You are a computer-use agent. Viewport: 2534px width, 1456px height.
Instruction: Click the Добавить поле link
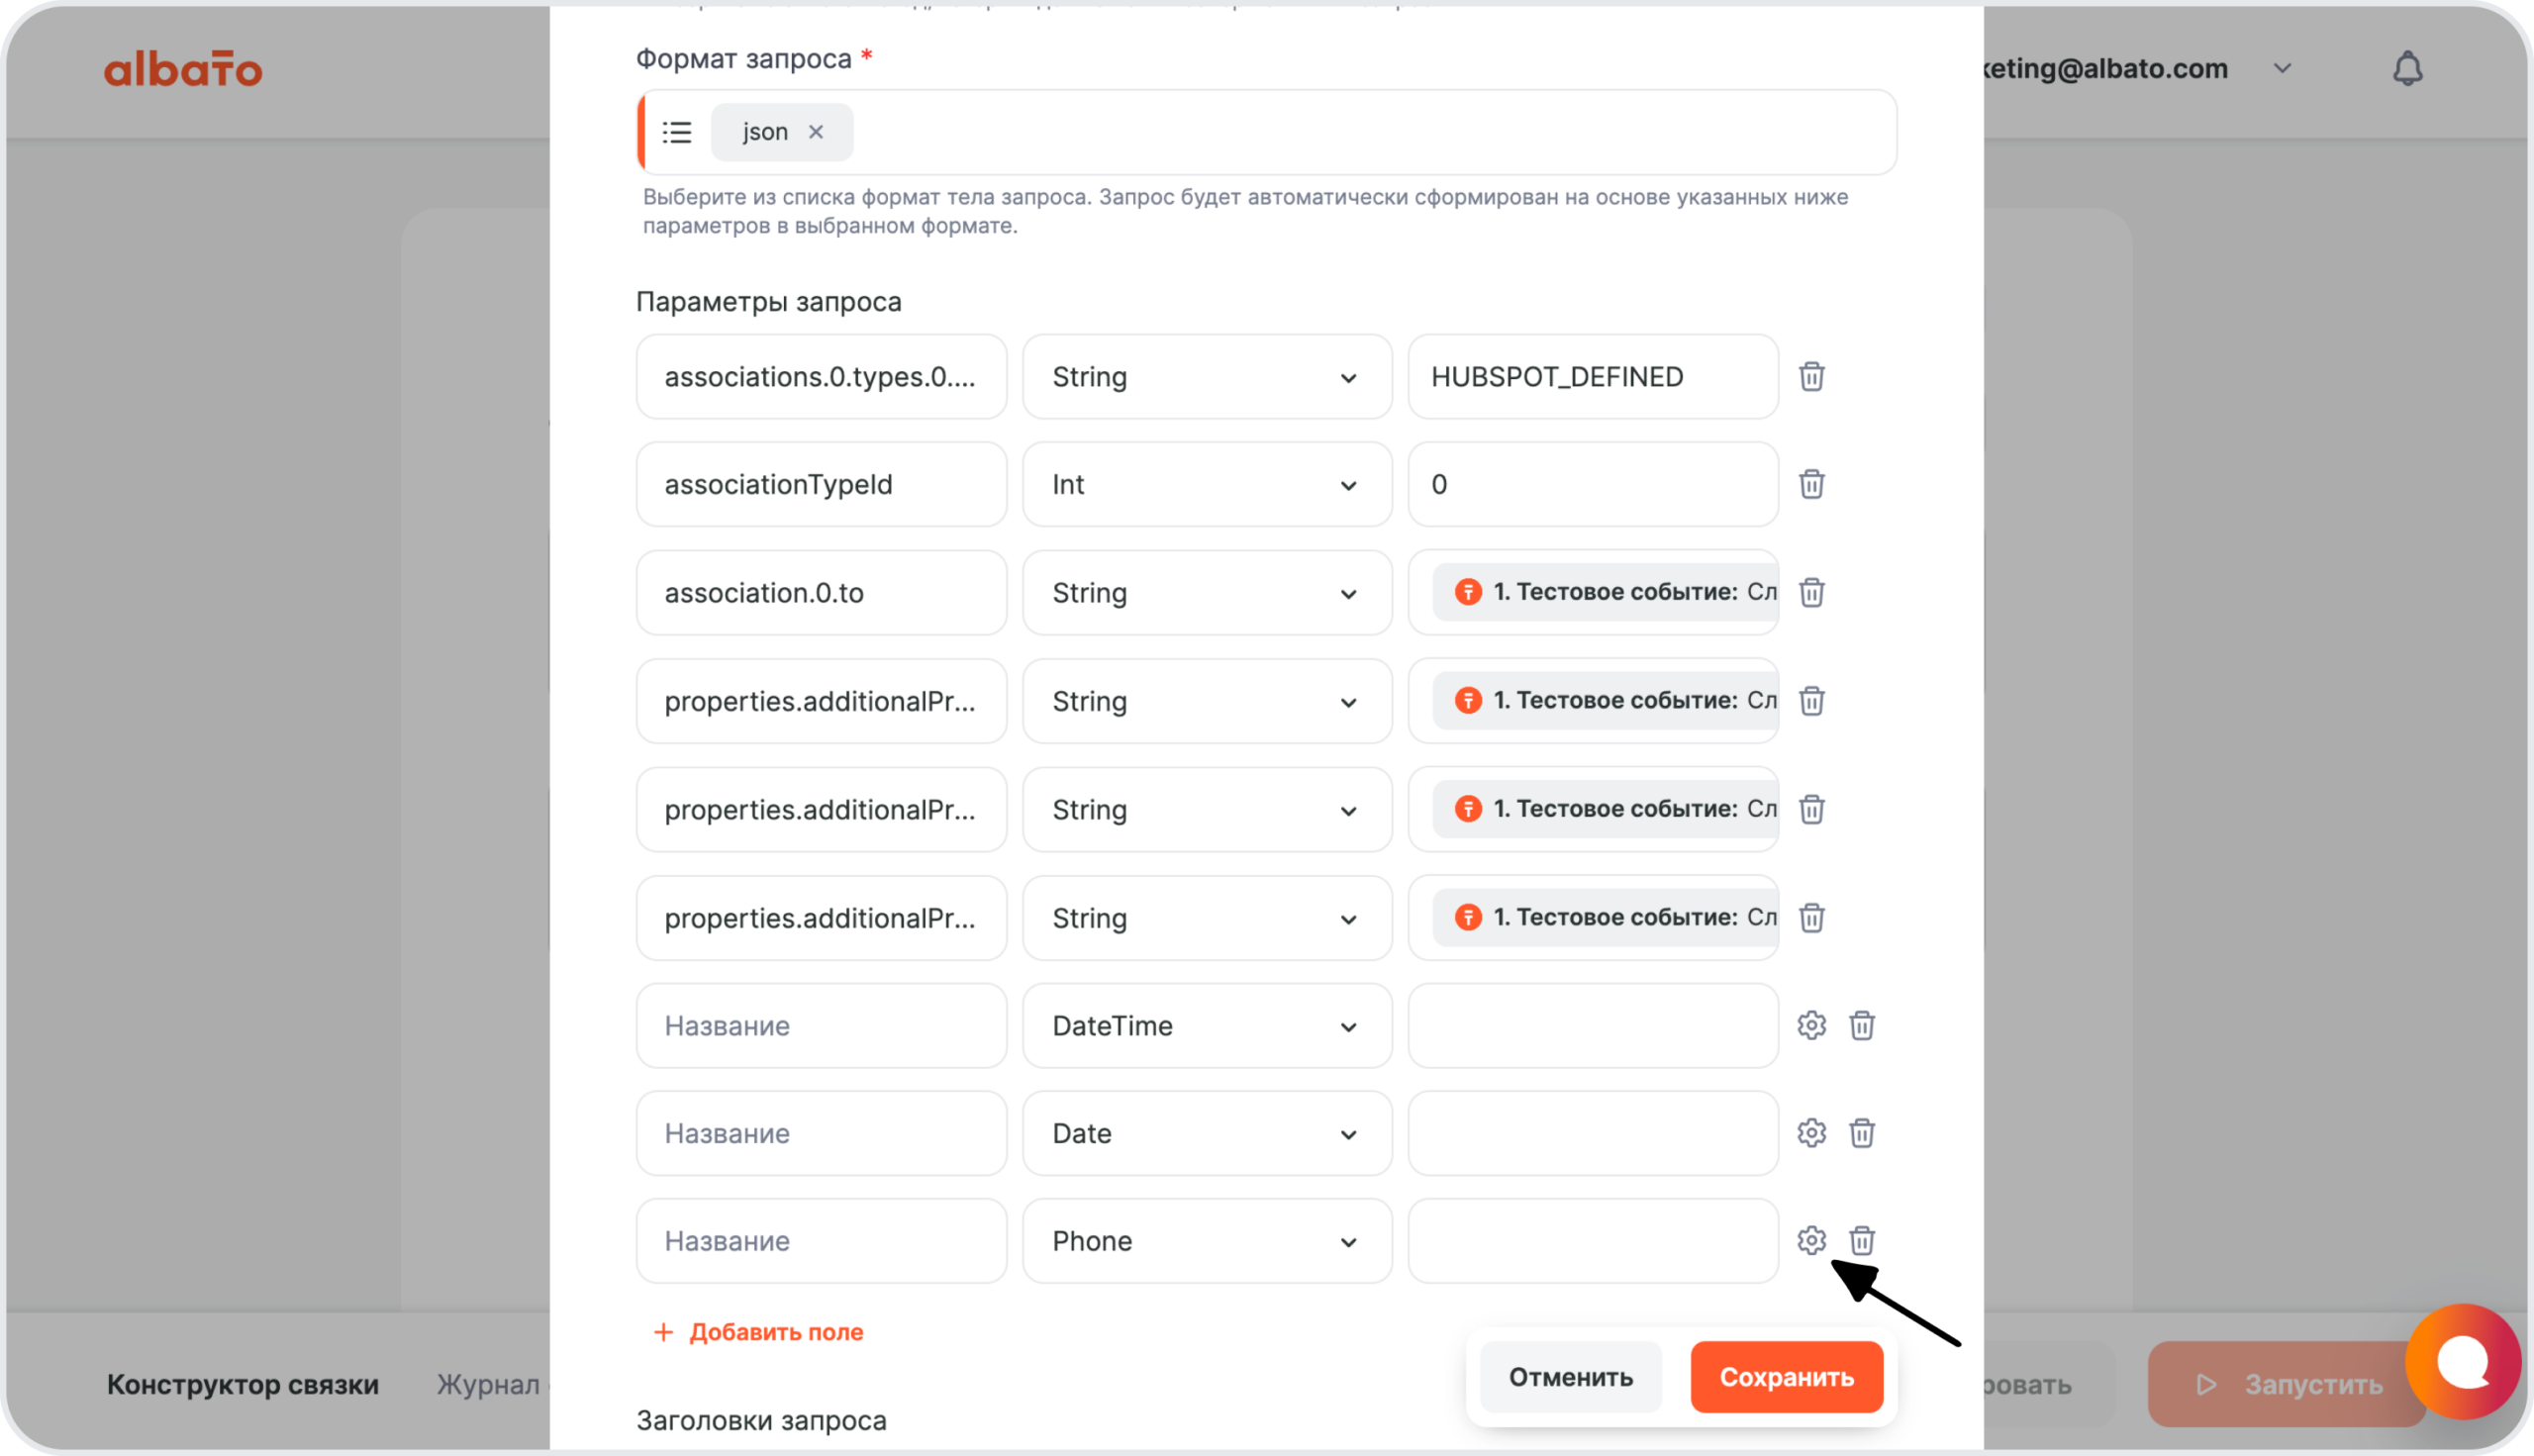pyautogui.click(x=759, y=1332)
